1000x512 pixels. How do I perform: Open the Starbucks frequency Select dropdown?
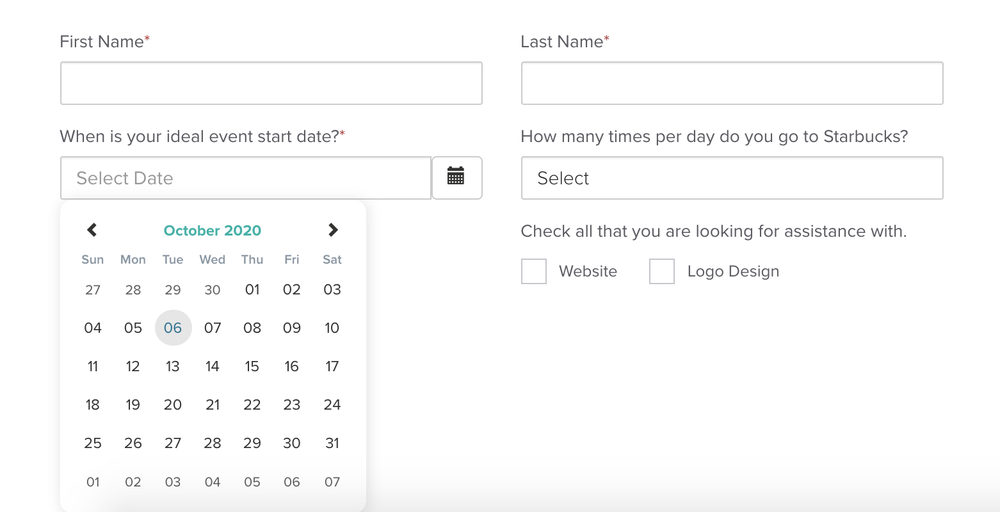[x=731, y=178]
